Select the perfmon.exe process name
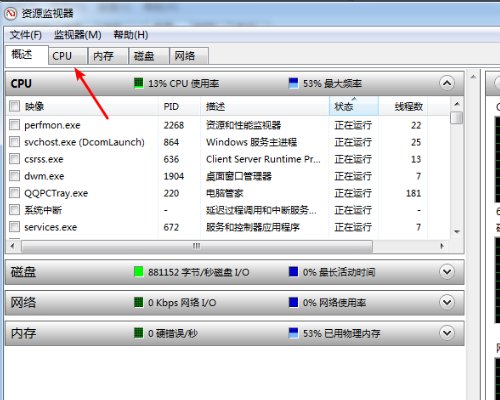 pyautogui.click(x=52, y=125)
